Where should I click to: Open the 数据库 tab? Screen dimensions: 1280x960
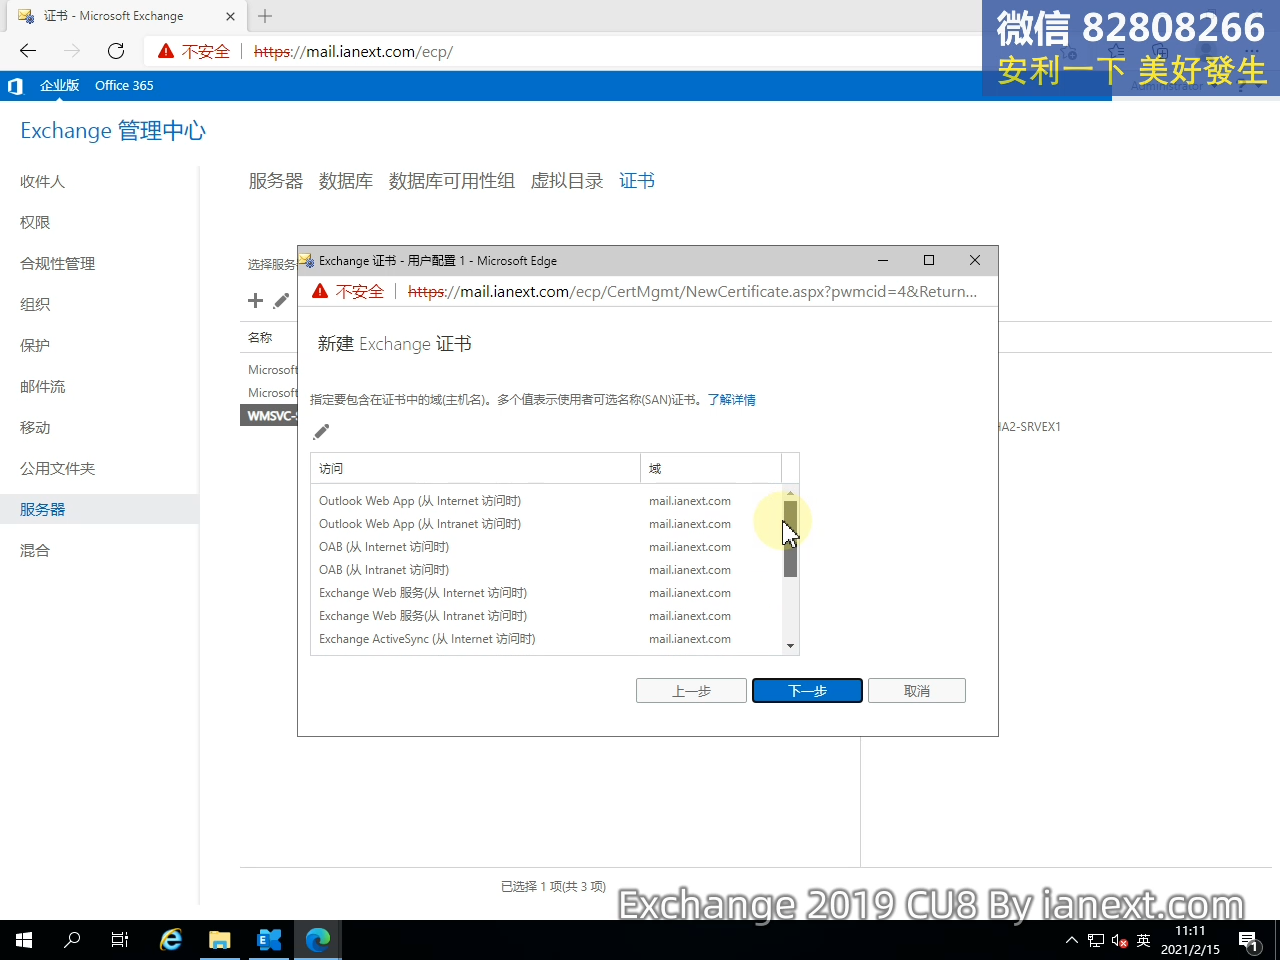[346, 181]
